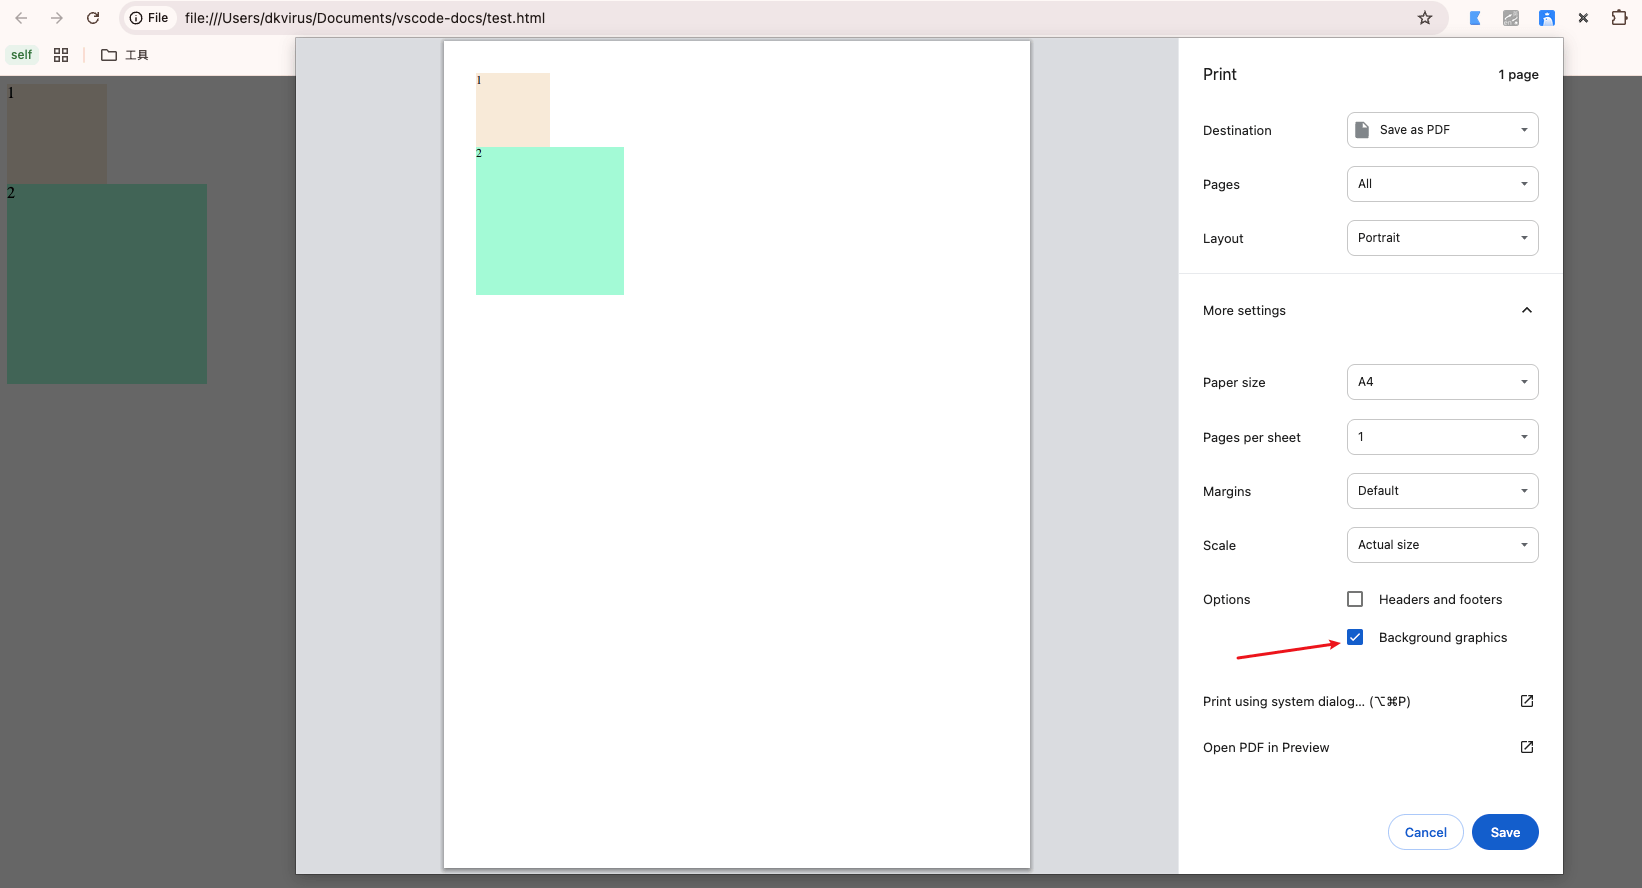Click the 'self' bookmark item
The image size is (1642, 888).
click(x=22, y=55)
